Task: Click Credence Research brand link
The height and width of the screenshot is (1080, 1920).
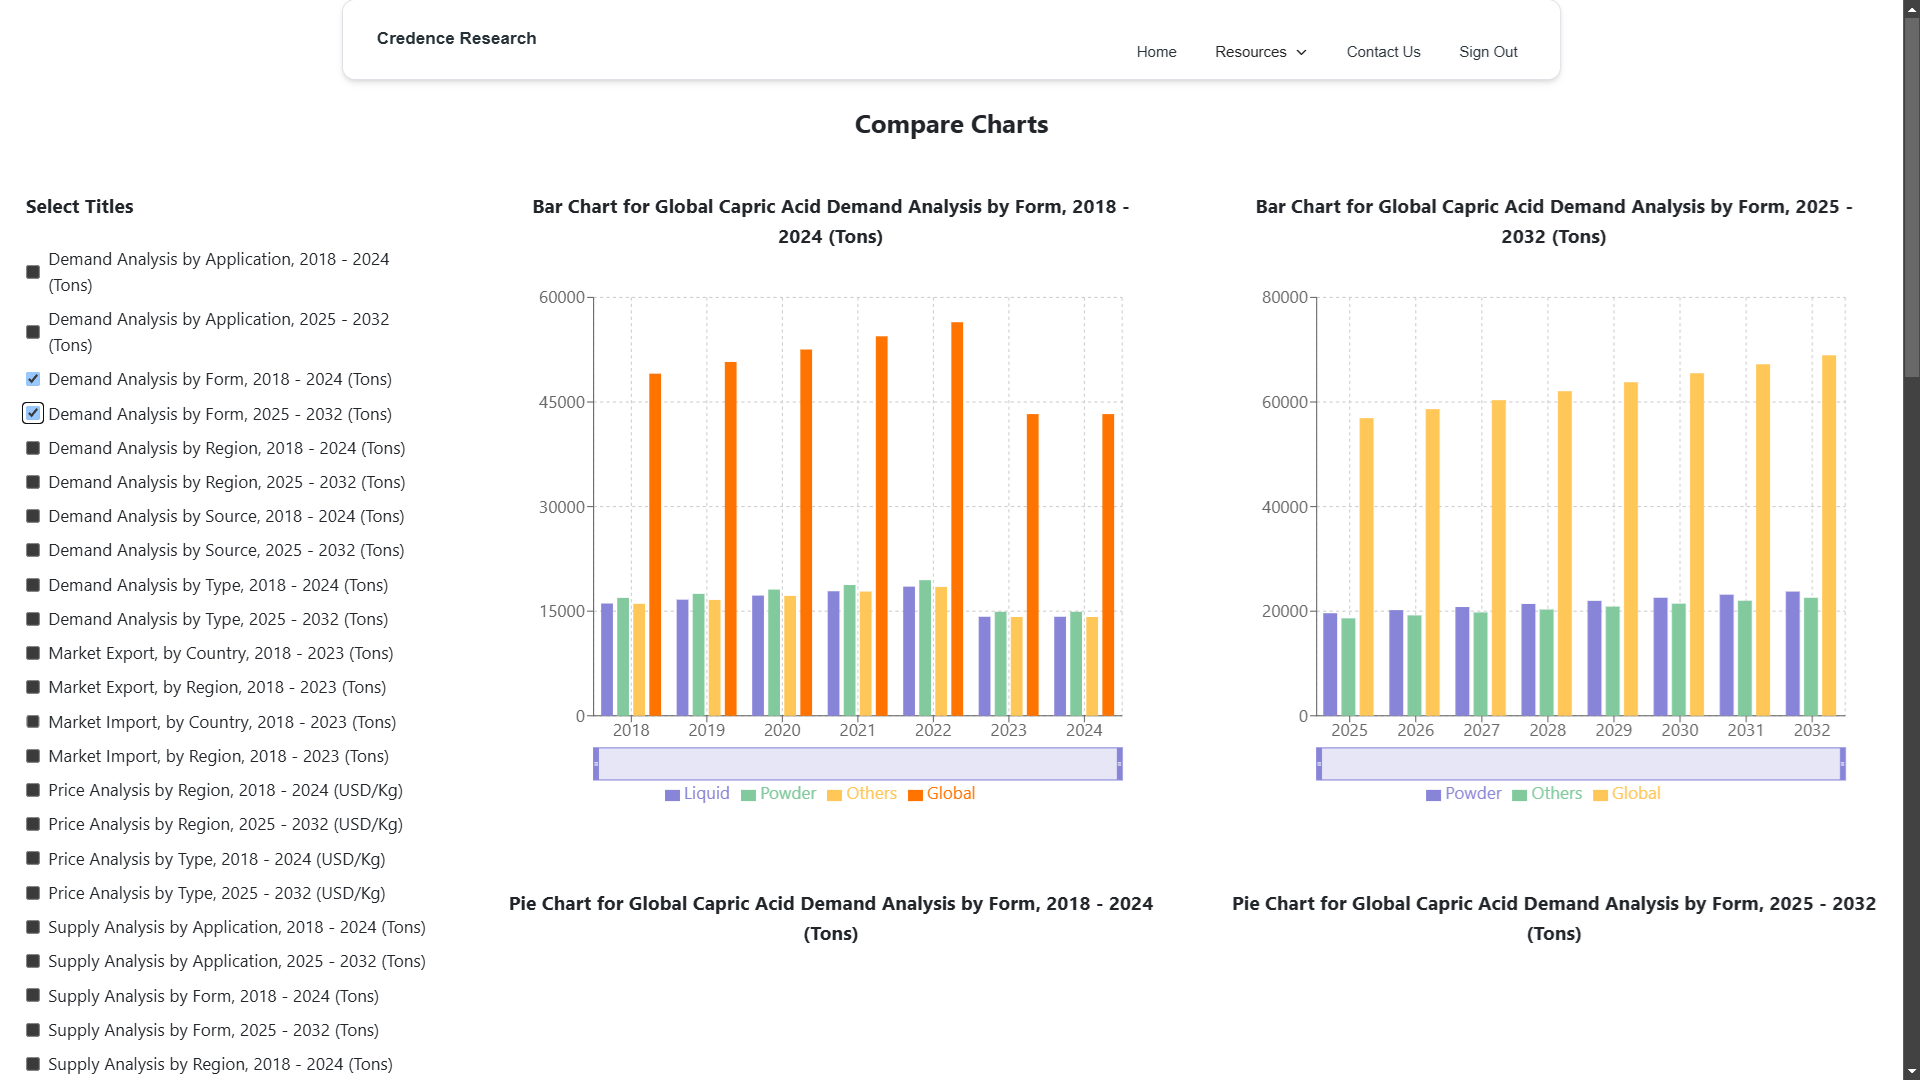Action: tap(456, 38)
